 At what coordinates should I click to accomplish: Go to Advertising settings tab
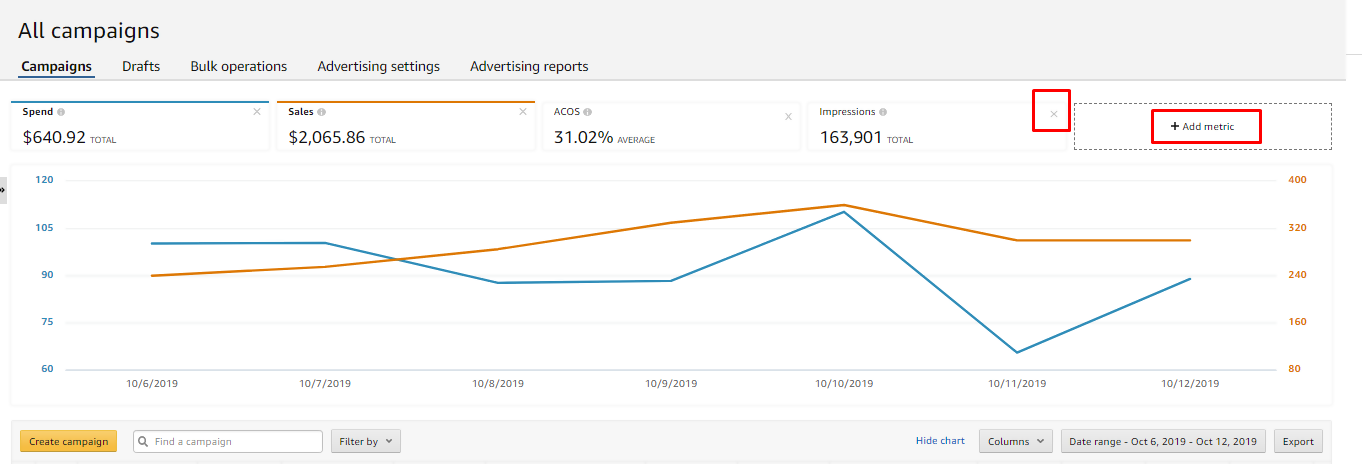[378, 67]
